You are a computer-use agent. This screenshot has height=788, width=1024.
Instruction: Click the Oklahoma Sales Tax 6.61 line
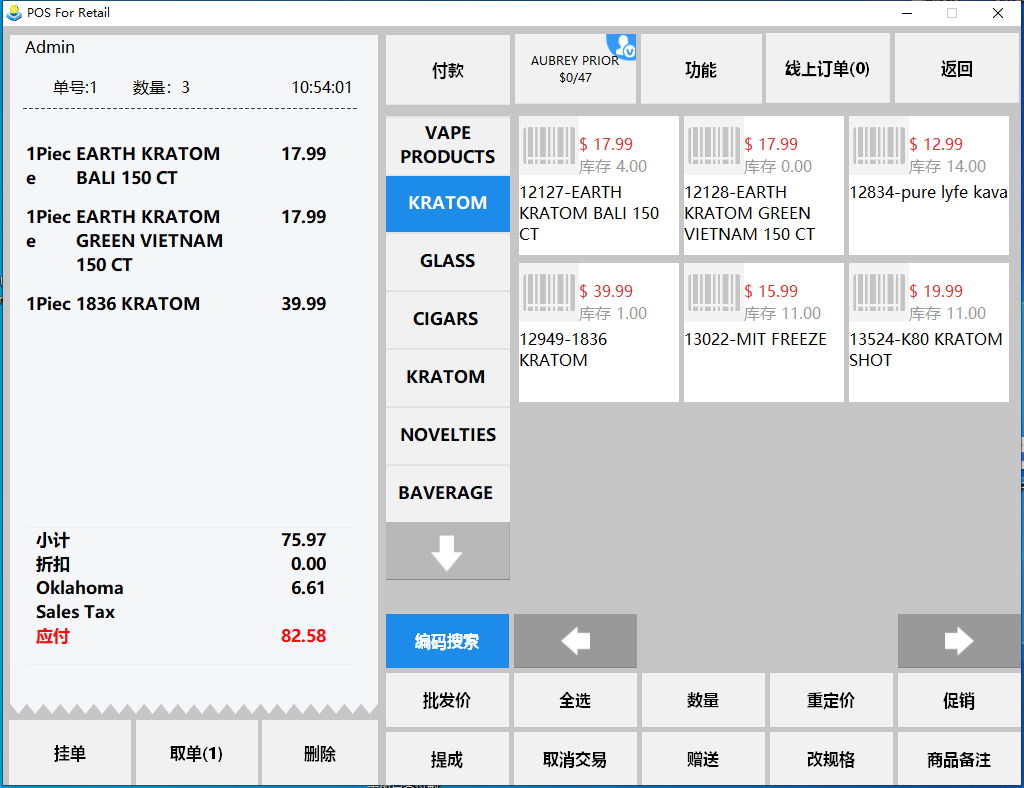click(x=181, y=599)
